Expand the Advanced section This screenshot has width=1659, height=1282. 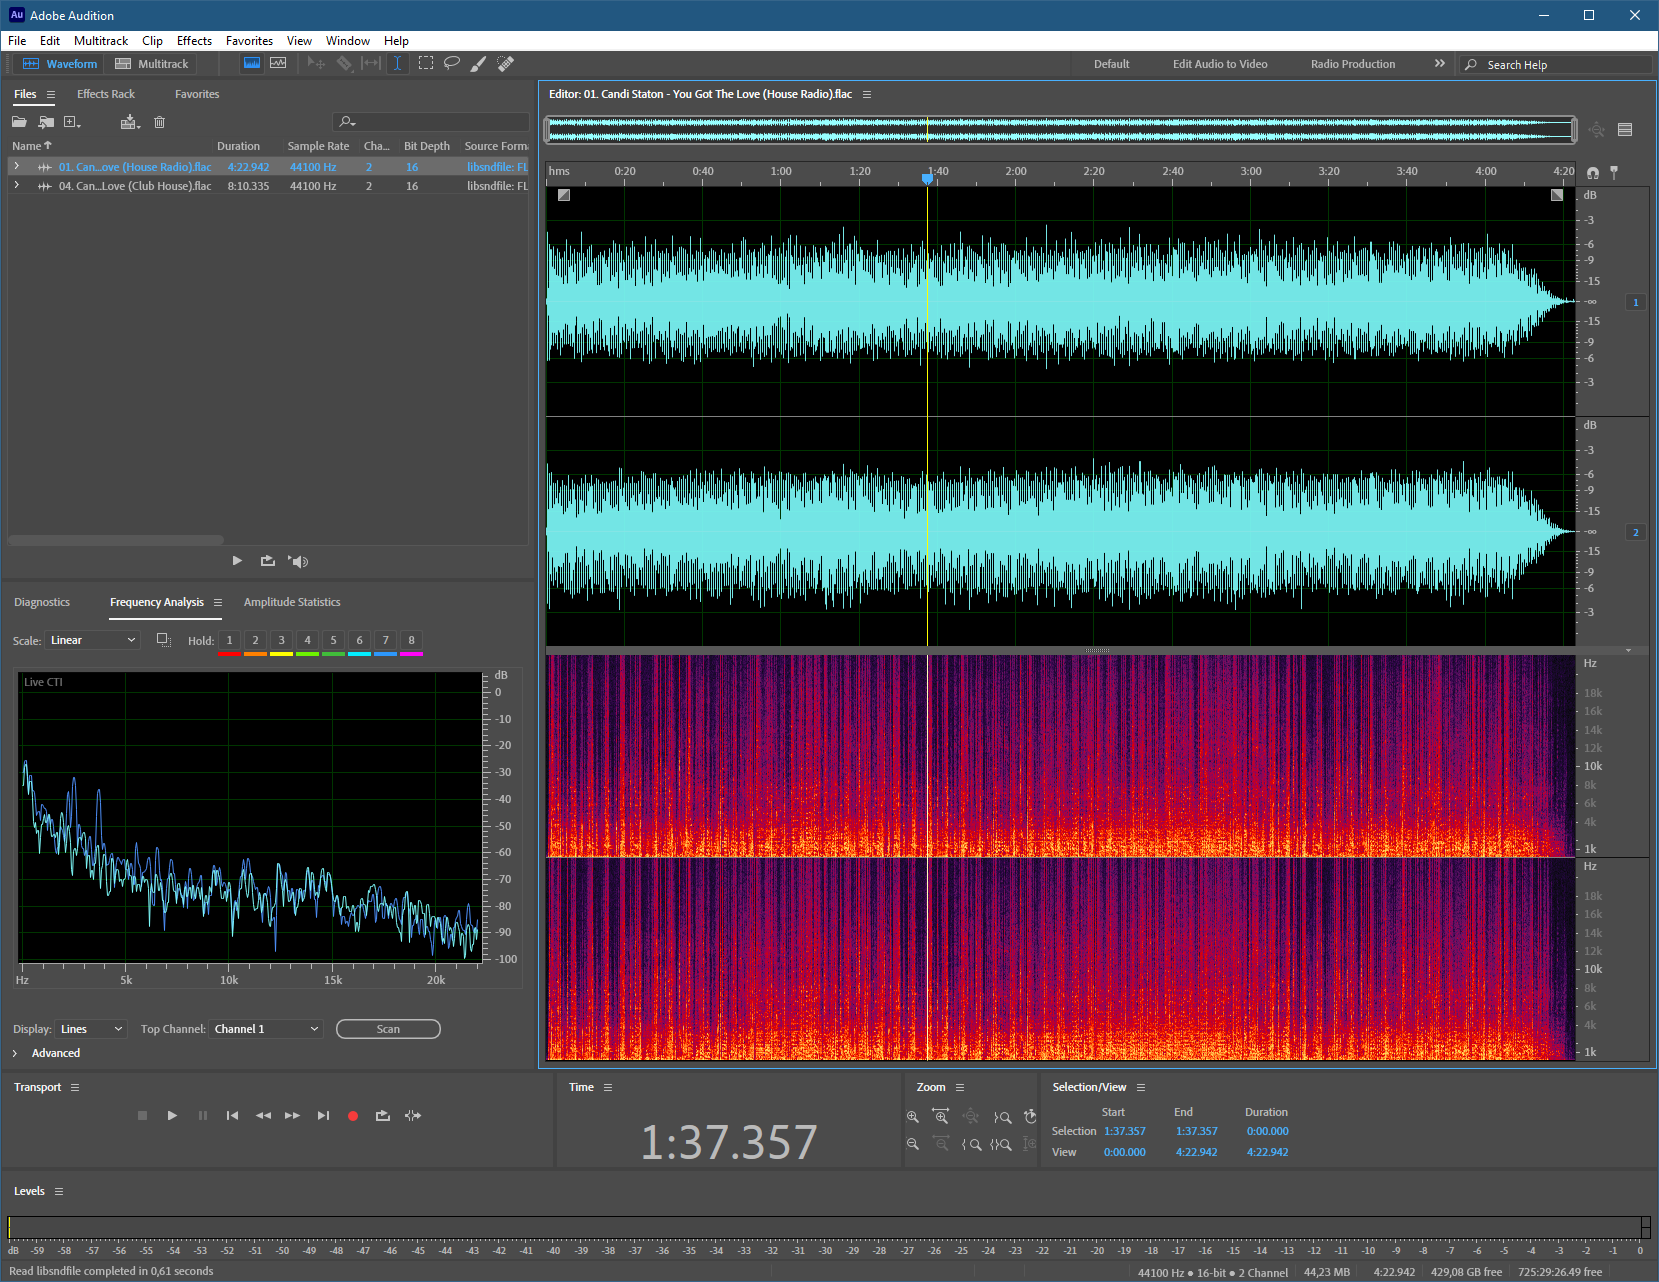(15, 1053)
